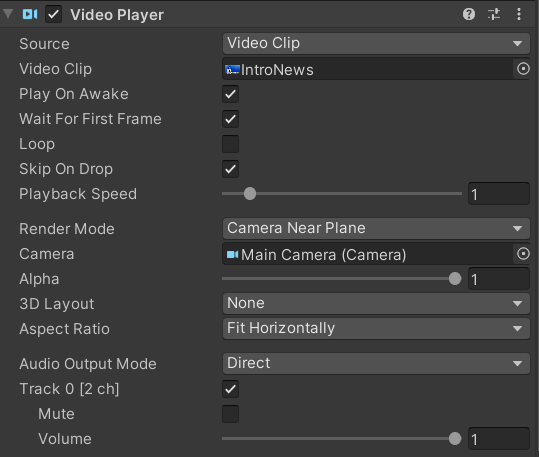Screen dimensions: 539x457
Task: Click the Video Player component icon
Action: [30, 14]
